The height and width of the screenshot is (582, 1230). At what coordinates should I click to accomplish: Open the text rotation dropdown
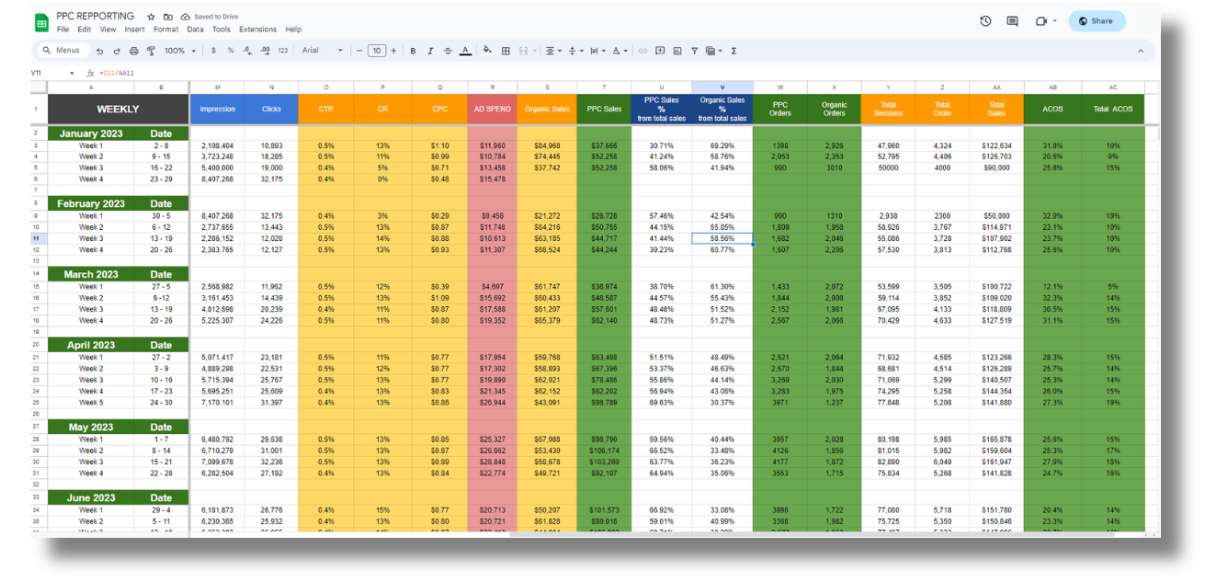(x=620, y=51)
